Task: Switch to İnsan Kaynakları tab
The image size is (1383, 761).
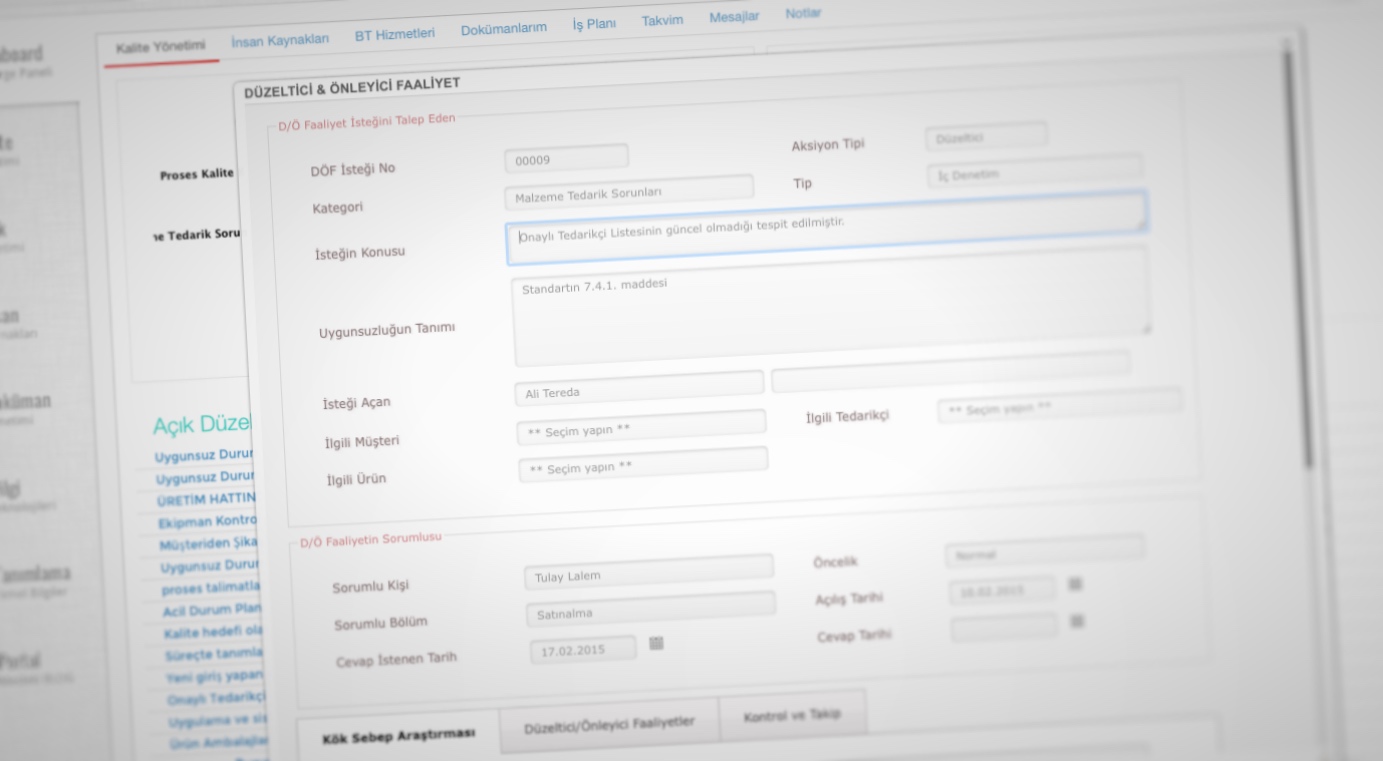Action: point(279,40)
